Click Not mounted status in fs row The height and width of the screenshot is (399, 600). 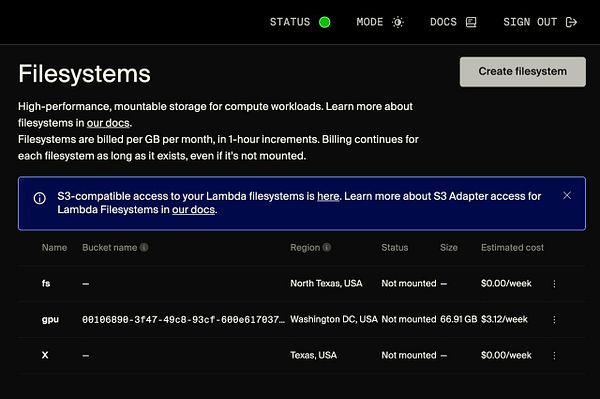[x=409, y=283]
